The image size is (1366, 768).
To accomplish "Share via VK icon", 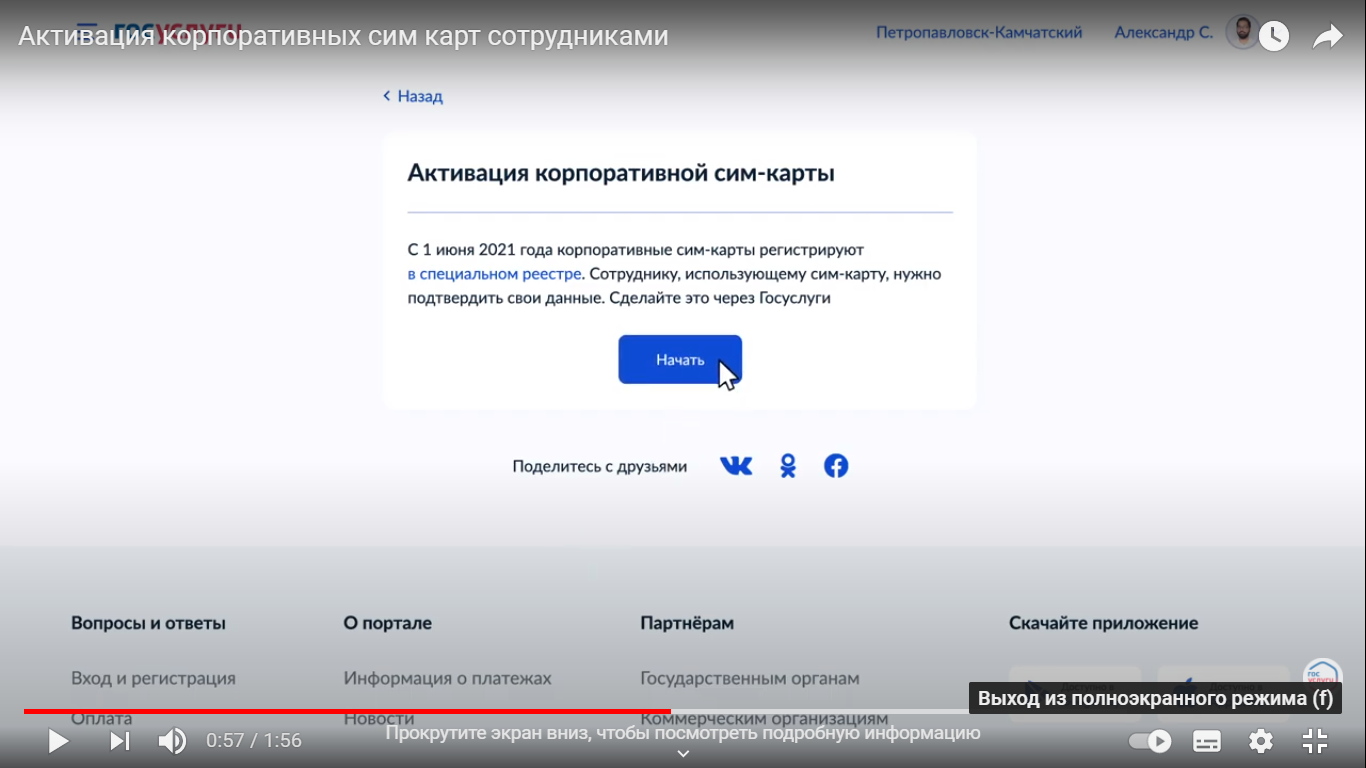I will click(736, 466).
